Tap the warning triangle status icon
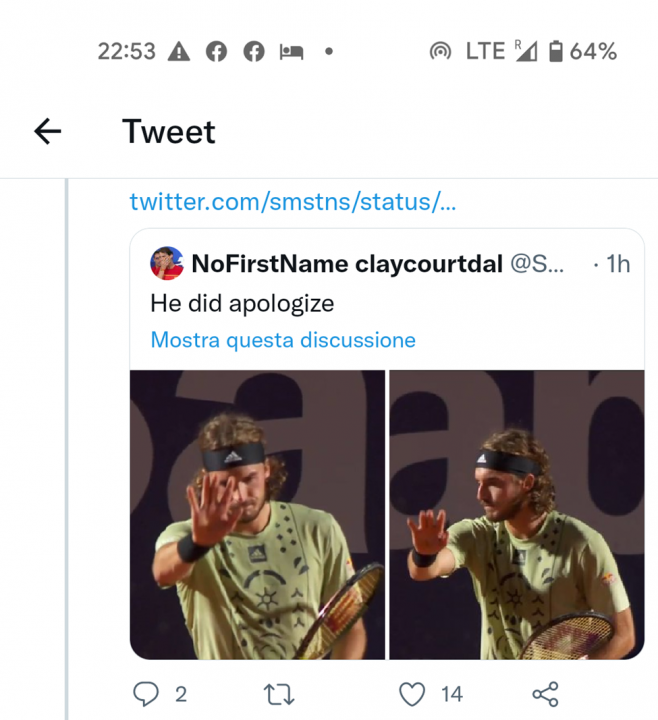 pyautogui.click(x=179, y=51)
